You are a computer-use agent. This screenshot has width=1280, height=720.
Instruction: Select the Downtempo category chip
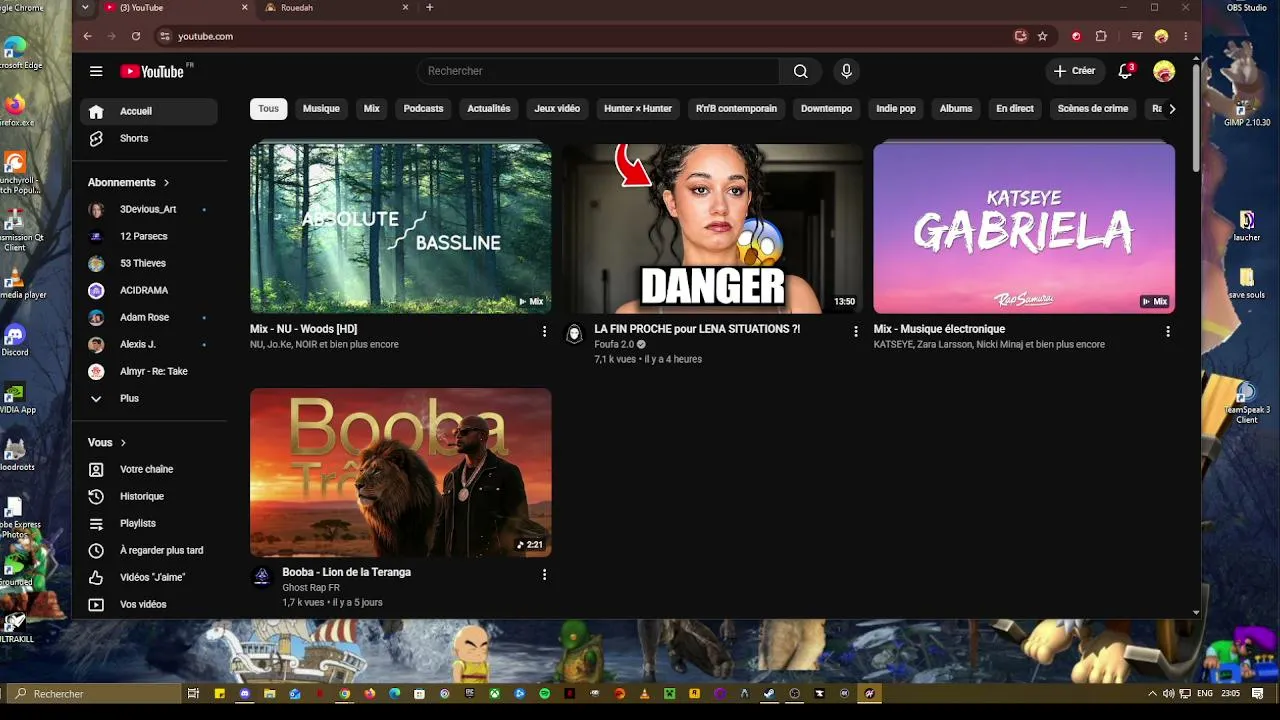click(827, 108)
